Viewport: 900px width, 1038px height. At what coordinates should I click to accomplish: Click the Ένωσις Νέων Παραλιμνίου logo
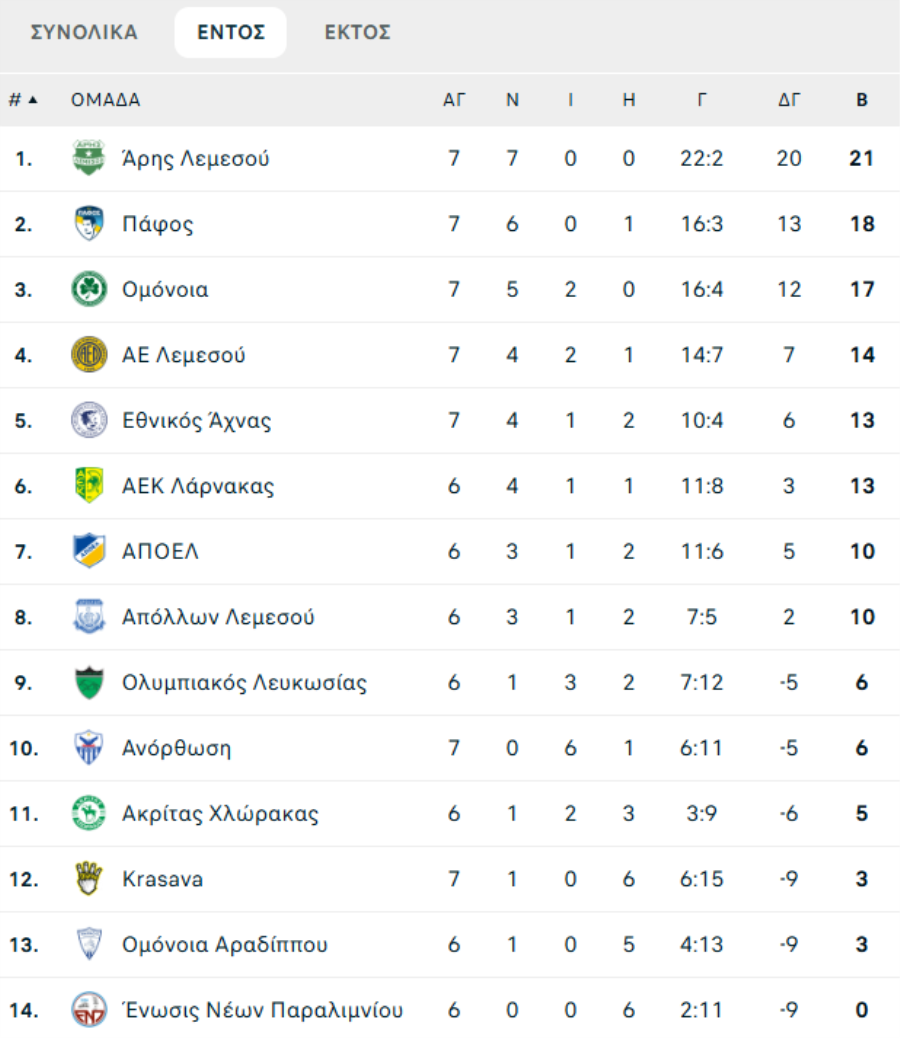point(89,1010)
